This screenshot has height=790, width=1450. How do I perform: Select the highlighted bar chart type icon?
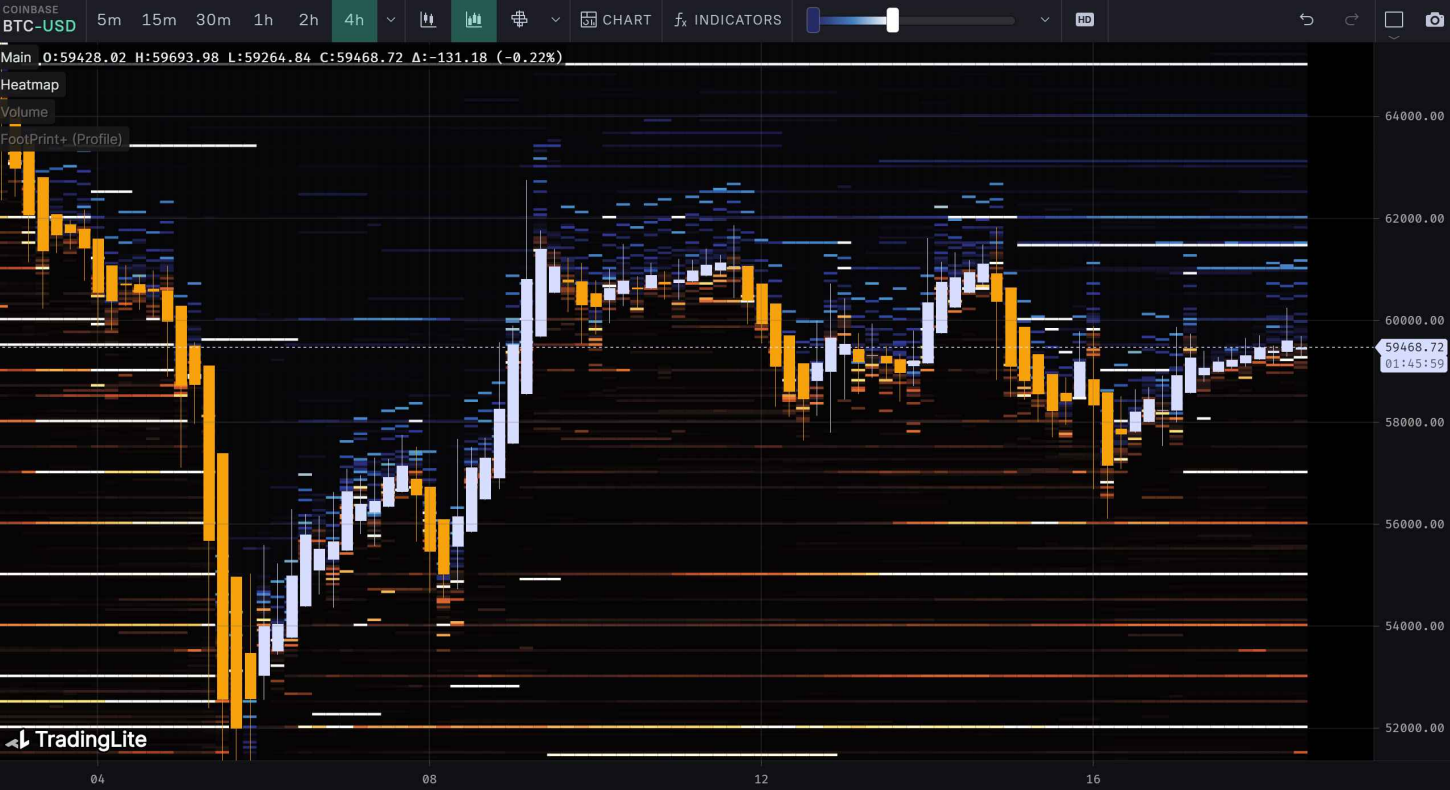point(474,20)
